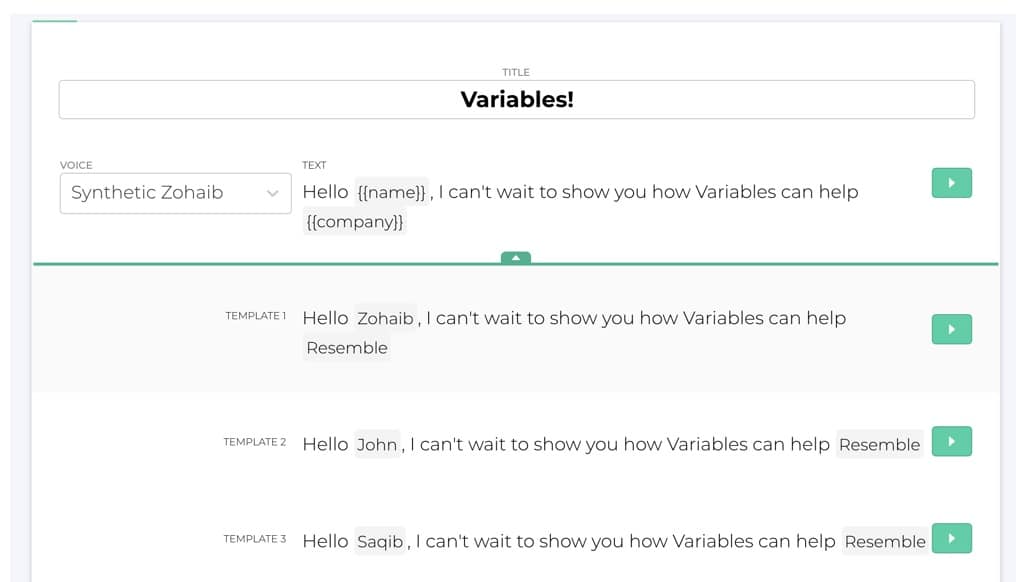Collapse the templates section with the arrow tab
Image resolution: width=1016 pixels, height=582 pixels.
pyautogui.click(x=516, y=257)
